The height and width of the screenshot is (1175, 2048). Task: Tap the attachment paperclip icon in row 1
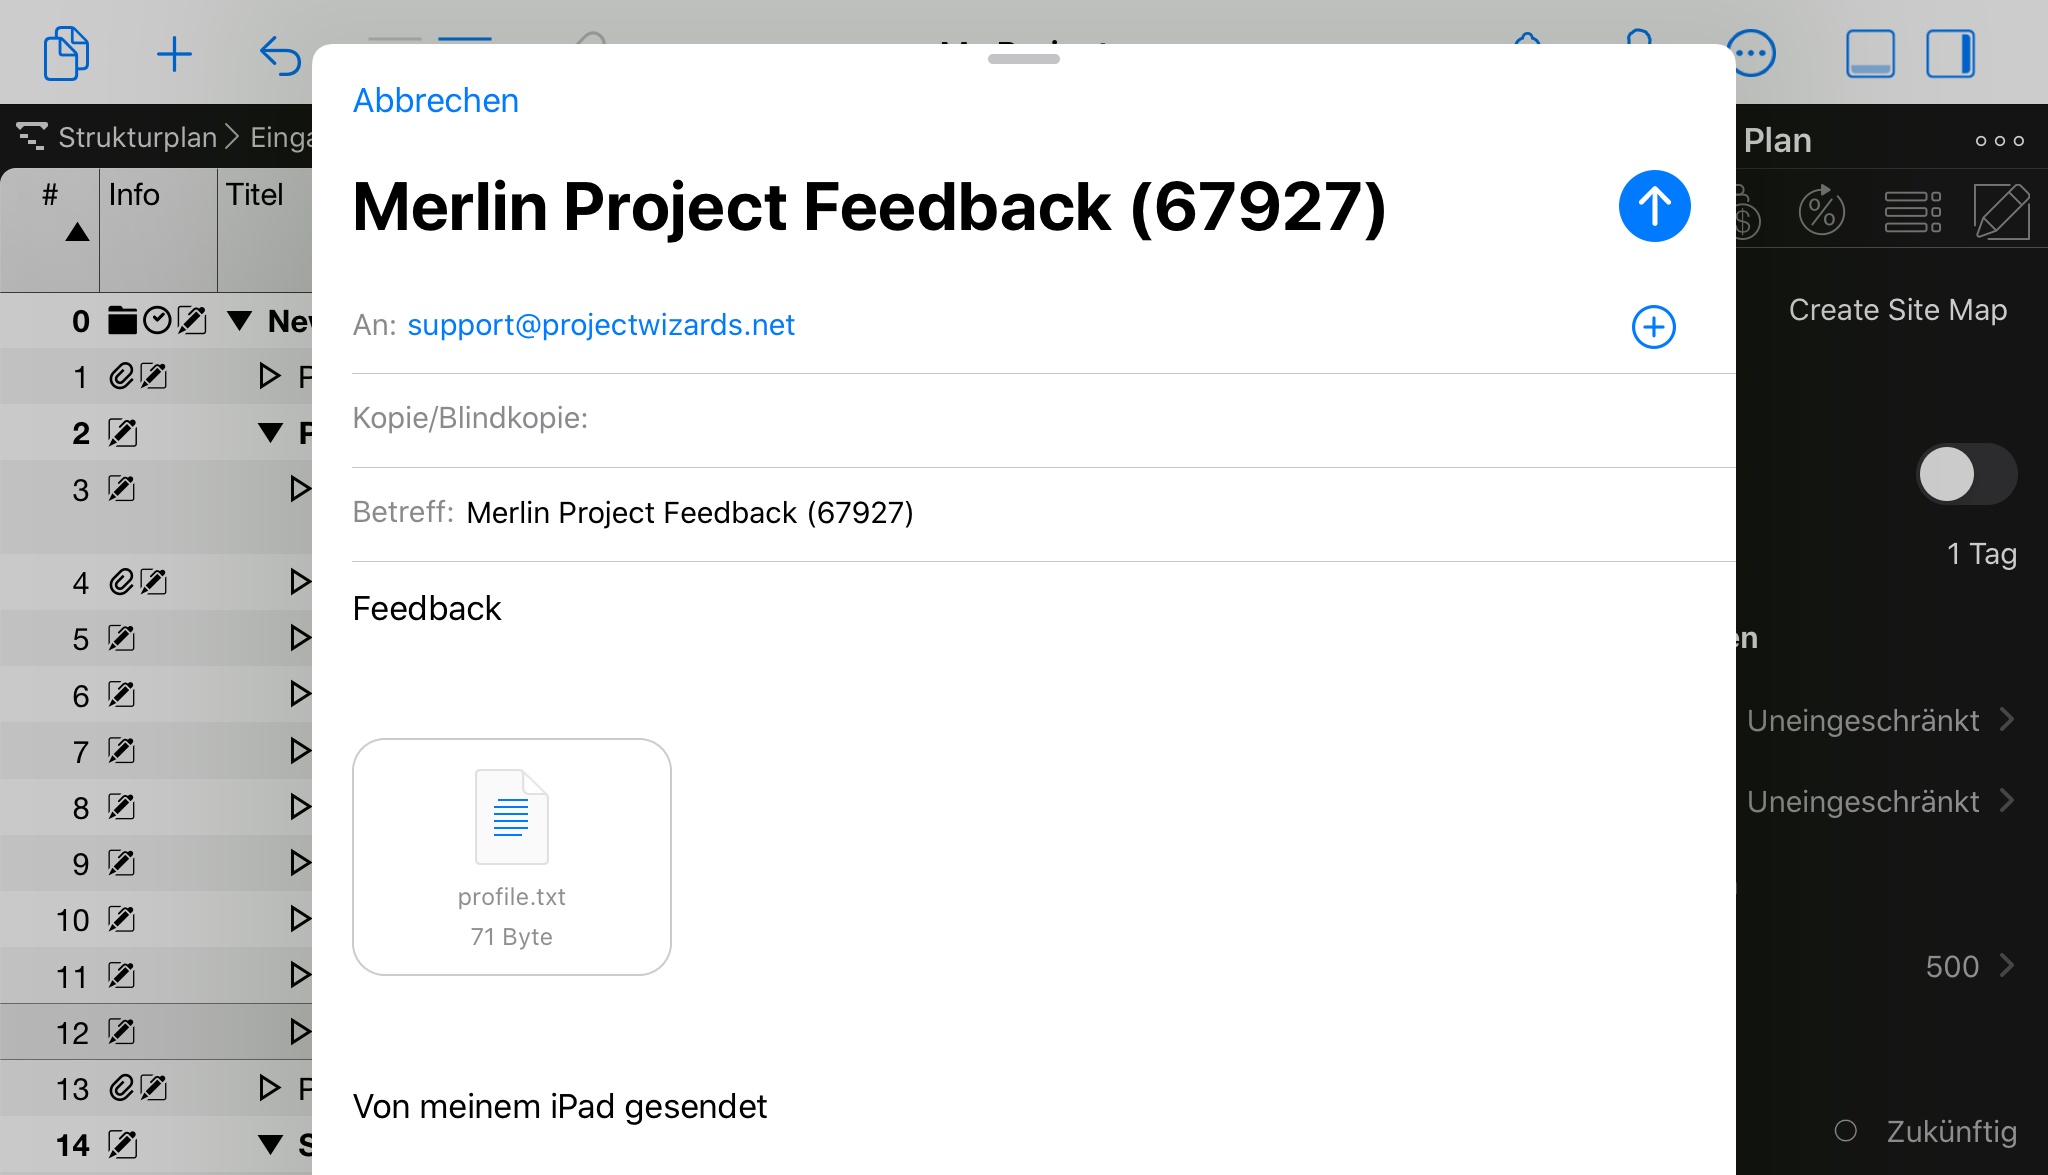coord(121,377)
